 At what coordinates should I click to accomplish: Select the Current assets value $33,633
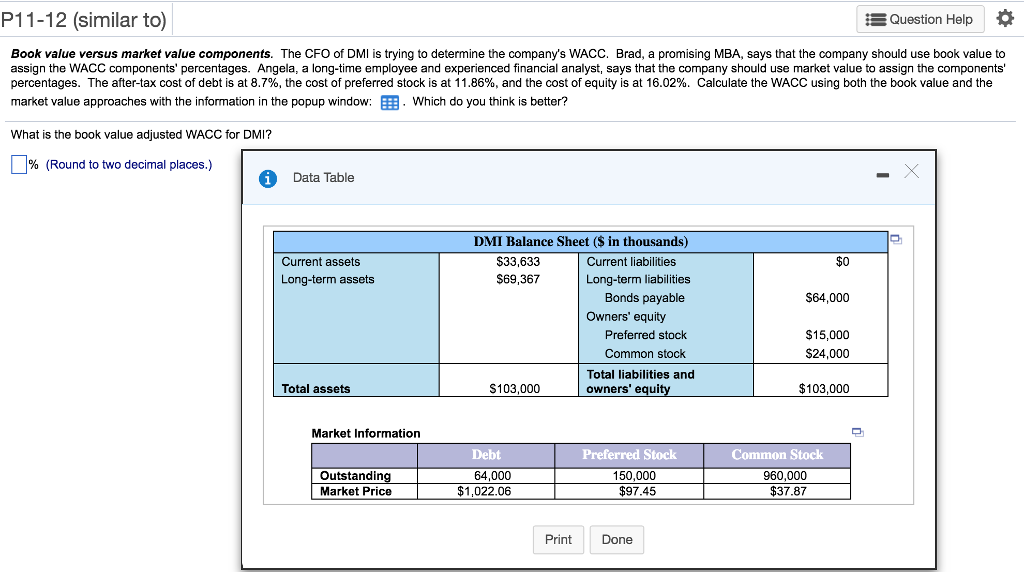[x=518, y=262]
